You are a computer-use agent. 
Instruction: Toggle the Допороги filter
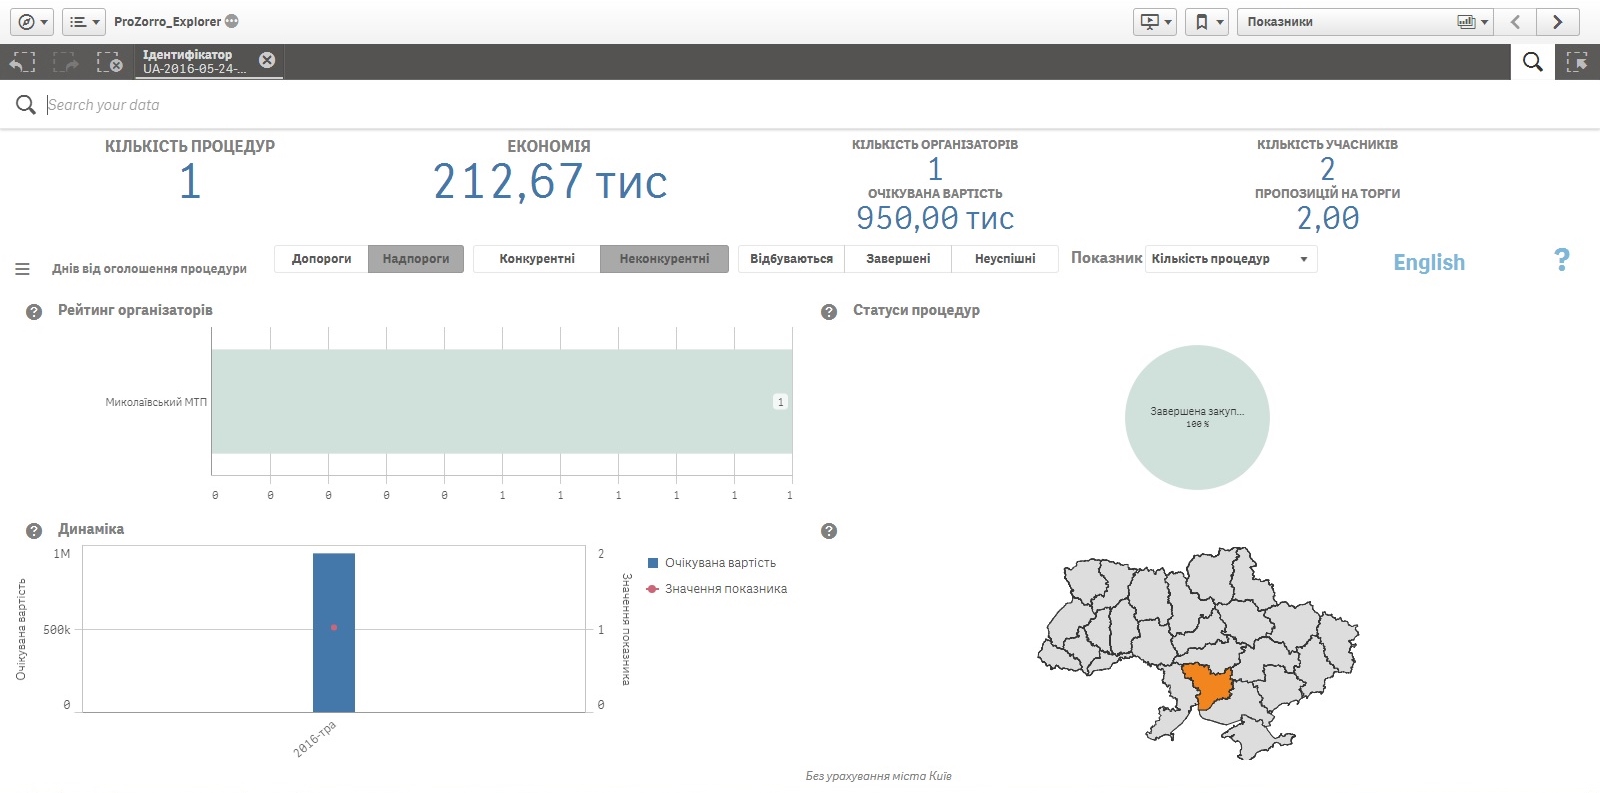point(321,259)
